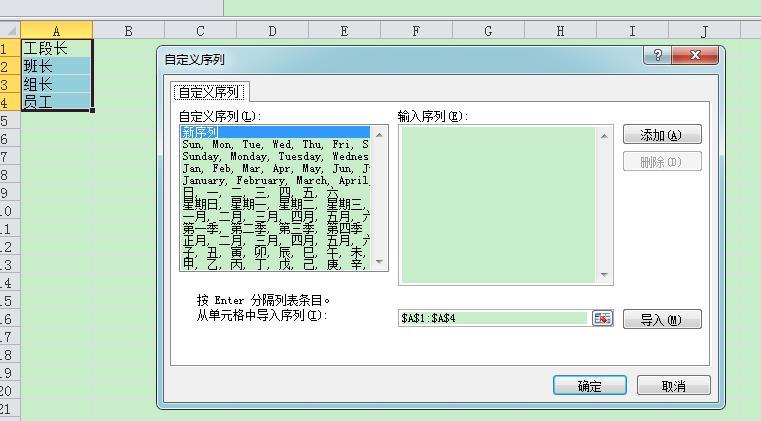This screenshot has width=761, height=421.
Task: Select the 星期日, 星期一 list entry
Action: coord(275,204)
